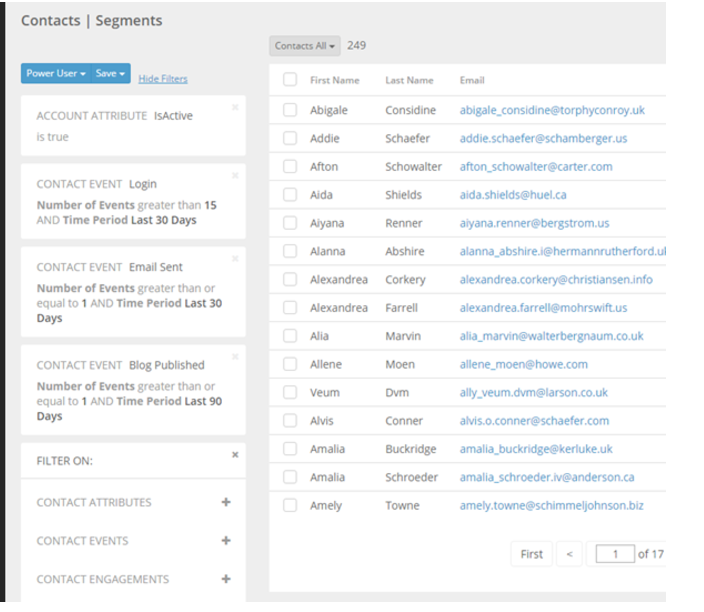Open the Save dropdown menu

(110, 74)
